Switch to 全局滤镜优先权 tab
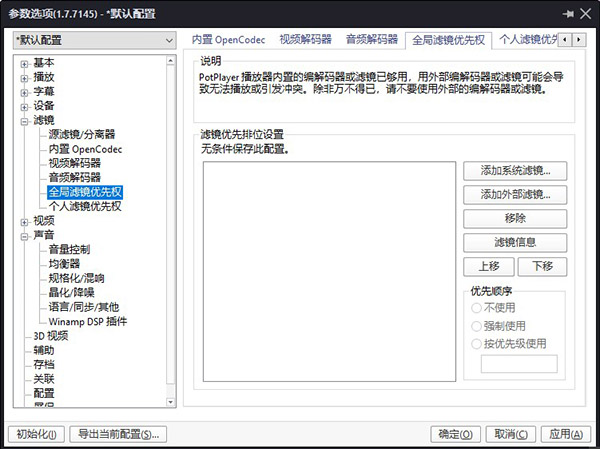This screenshot has width=600, height=449. coord(448,40)
